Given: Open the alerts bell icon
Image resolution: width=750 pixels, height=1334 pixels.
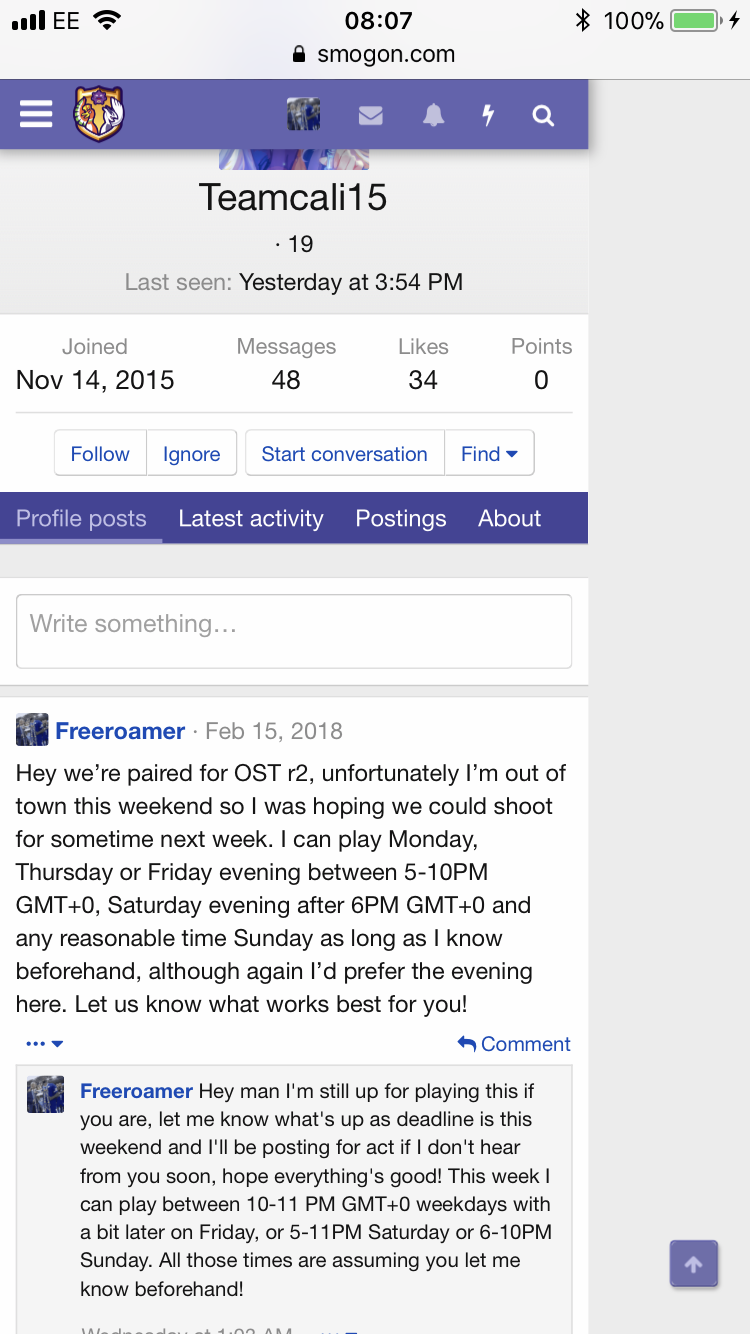Looking at the screenshot, I should click(433, 116).
